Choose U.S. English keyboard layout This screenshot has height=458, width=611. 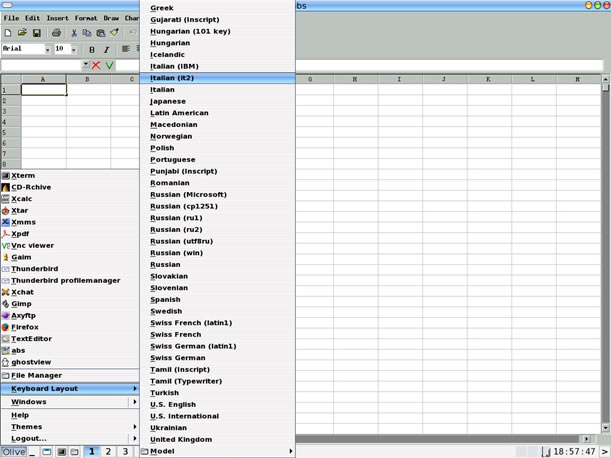[173, 404]
